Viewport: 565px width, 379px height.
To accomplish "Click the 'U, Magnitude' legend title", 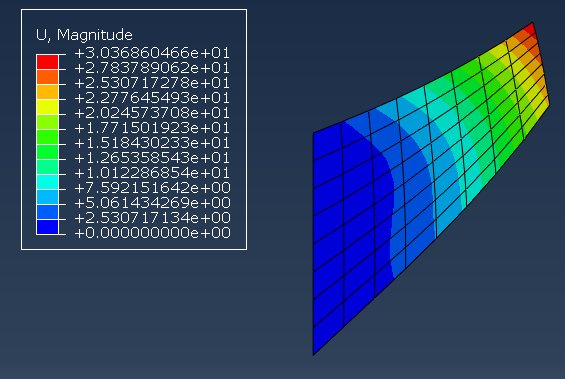I will (84, 35).
